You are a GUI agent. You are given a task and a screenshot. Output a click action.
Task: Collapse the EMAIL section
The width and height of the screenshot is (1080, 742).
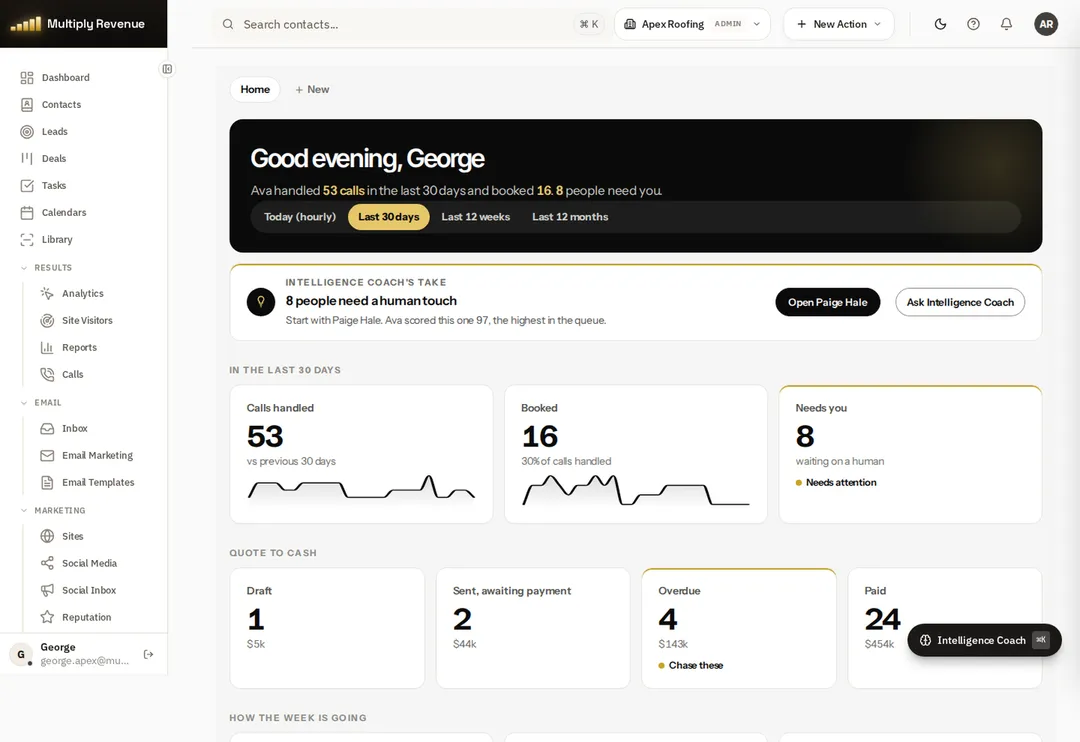41,402
